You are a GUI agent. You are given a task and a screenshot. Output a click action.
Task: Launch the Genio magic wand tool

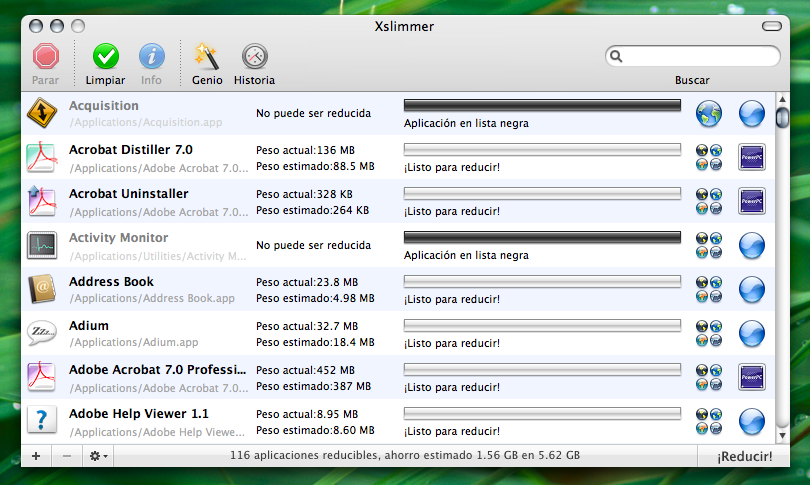(207, 56)
